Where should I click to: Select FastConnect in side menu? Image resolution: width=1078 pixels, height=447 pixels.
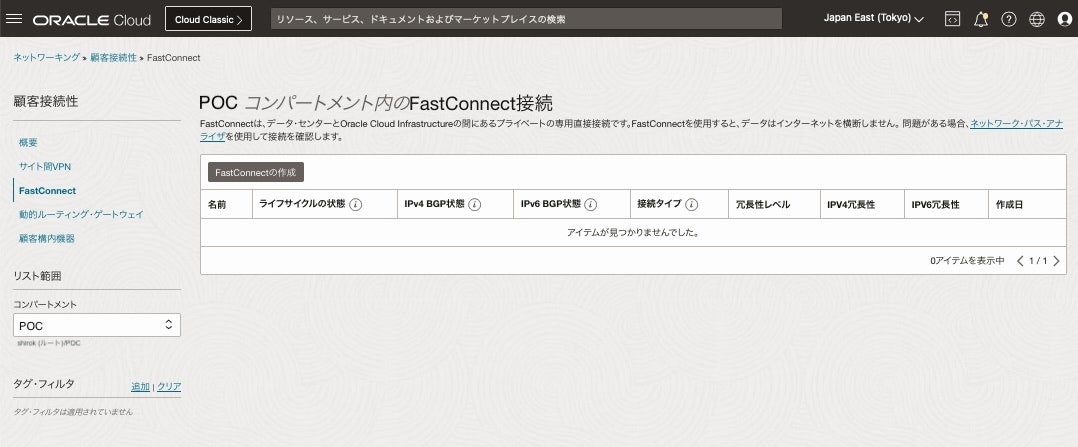[47, 190]
